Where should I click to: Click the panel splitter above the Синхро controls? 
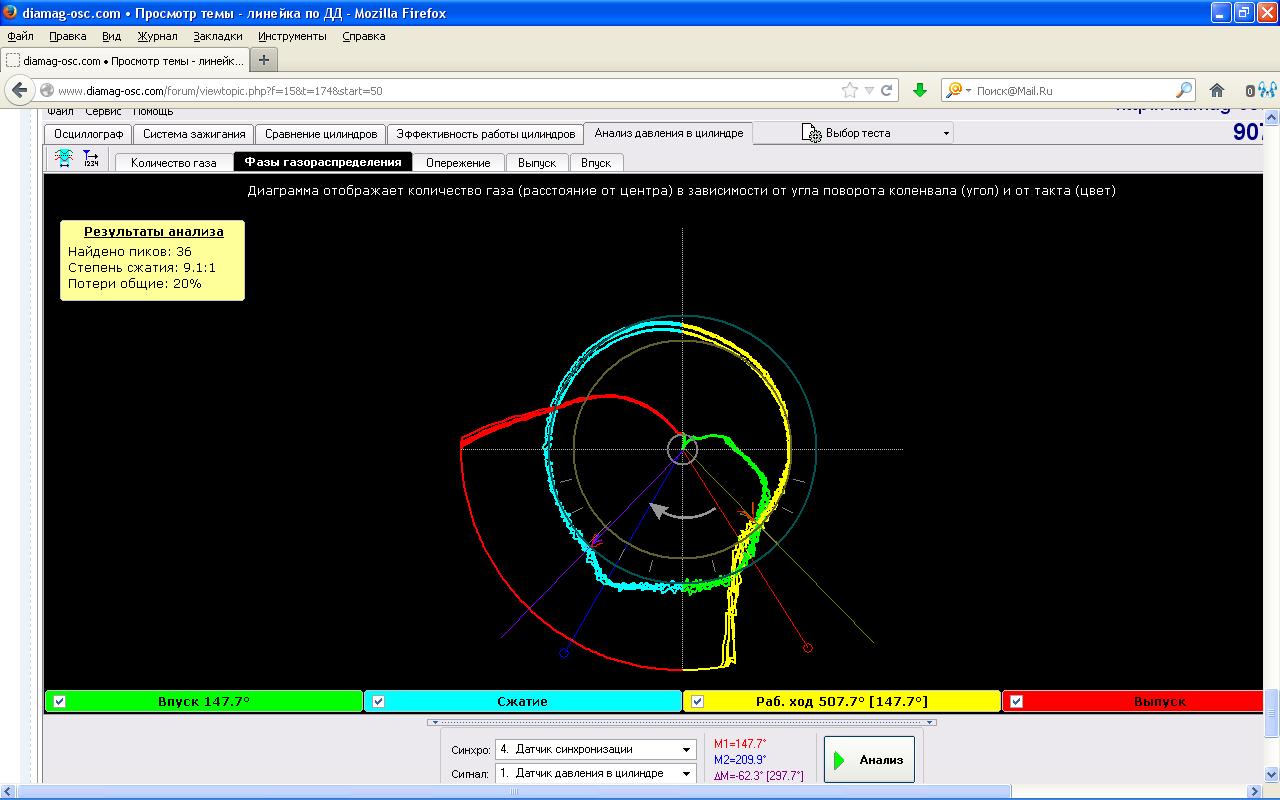[x=681, y=721]
